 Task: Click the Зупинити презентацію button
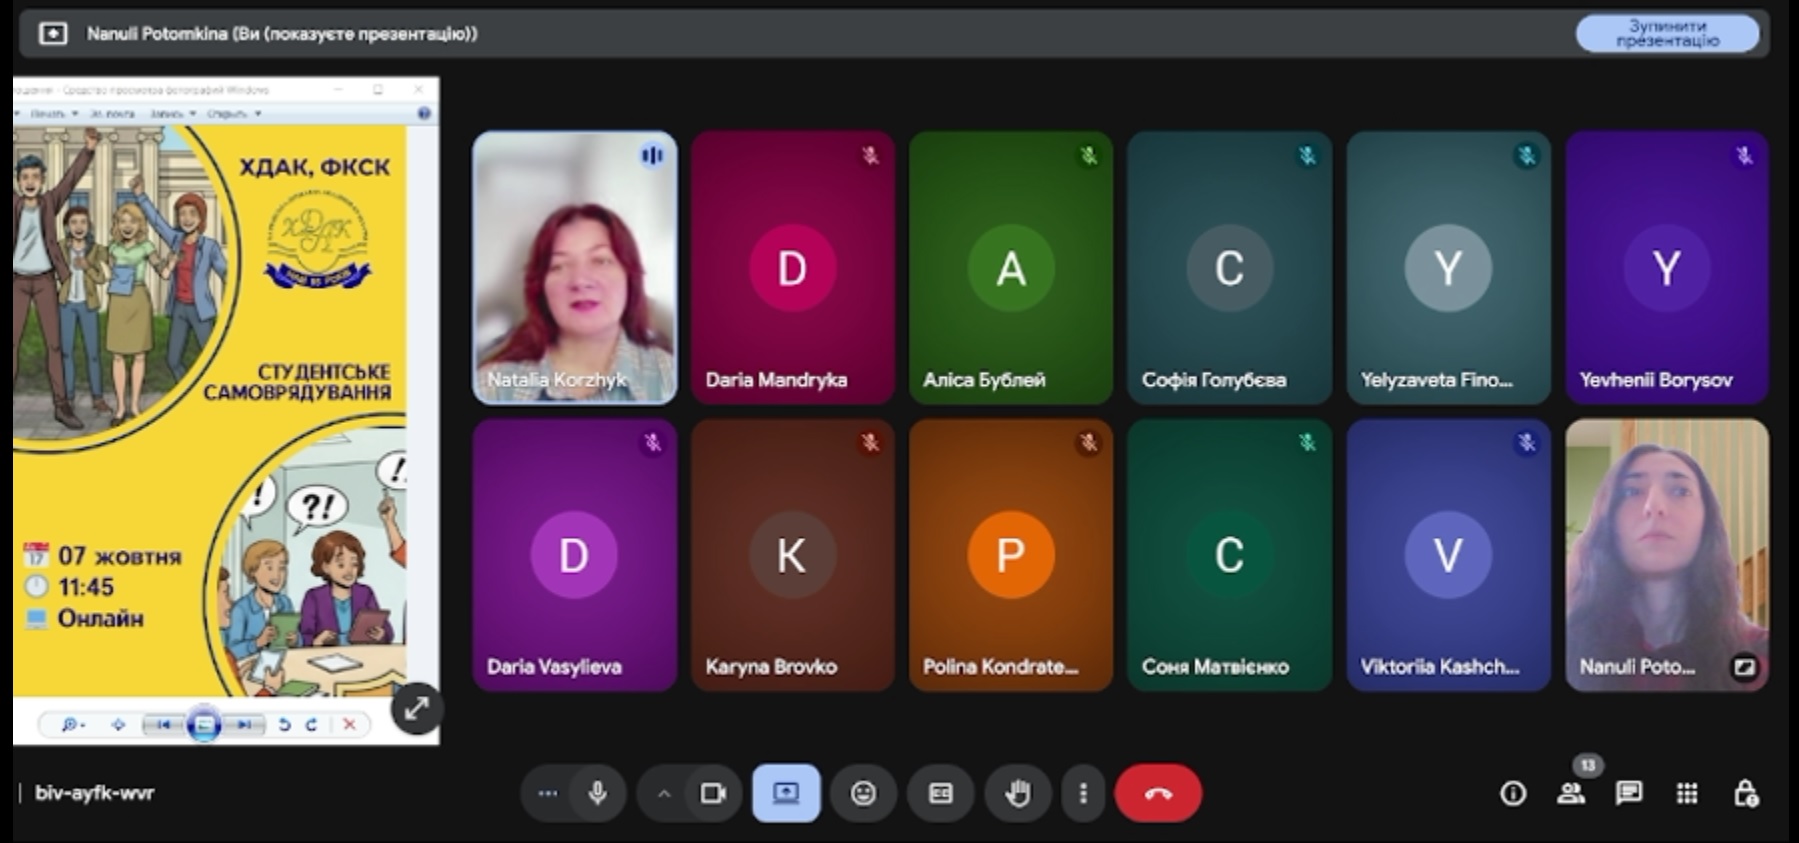point(1666,33)
